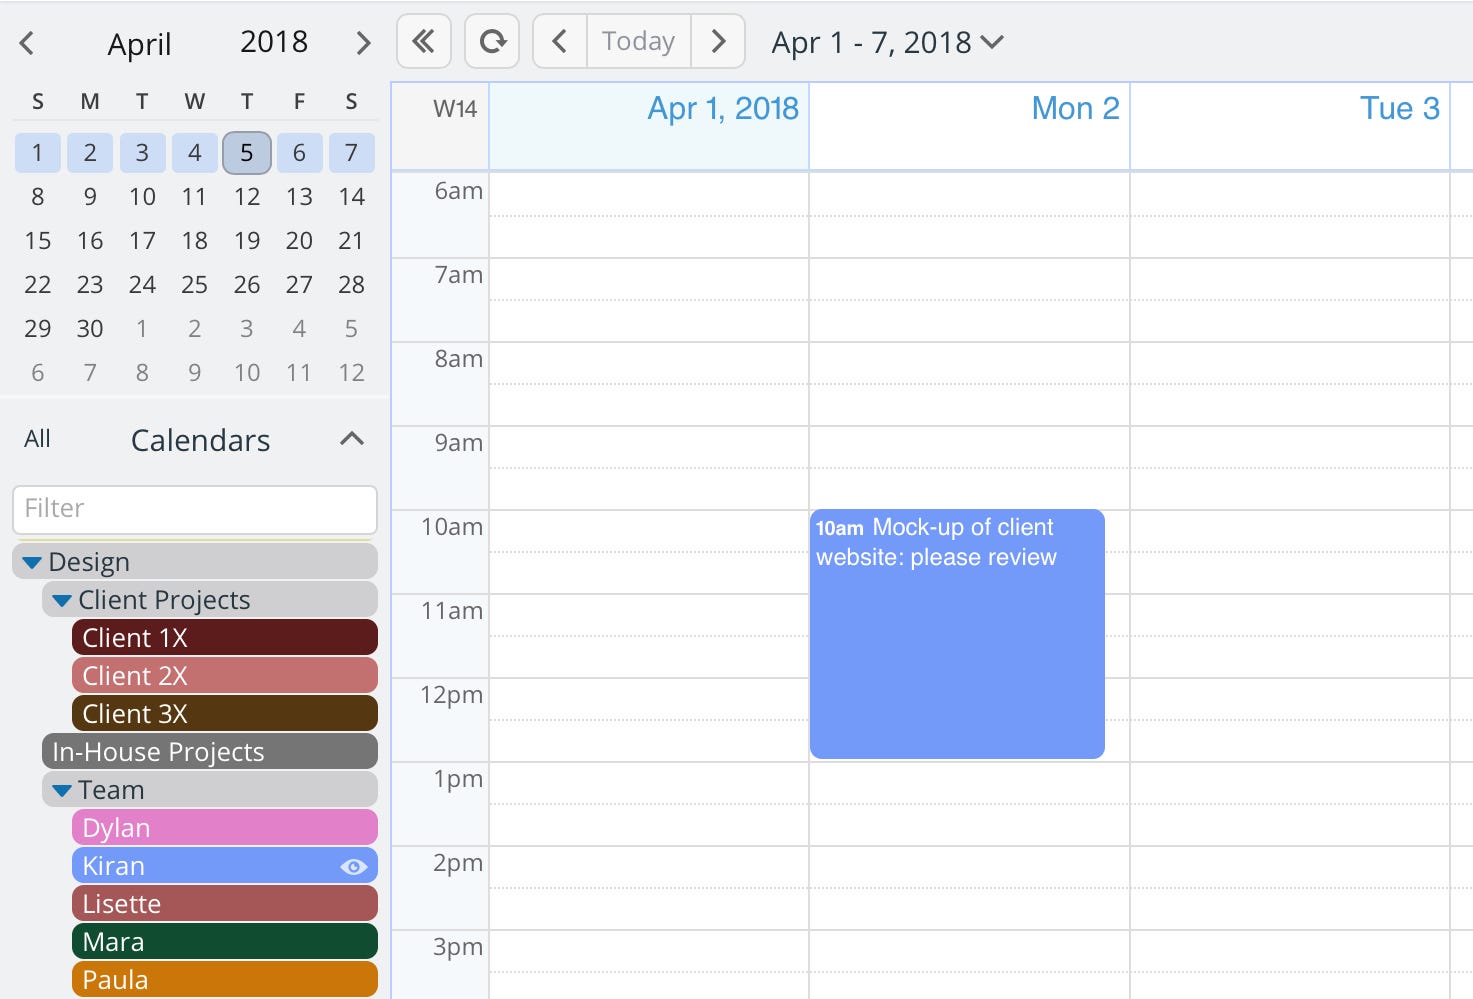This screenshot has height=999, width=1473.
Task: Navigate the mini calendar back to March
Action: pyautogui.click(x=27, y=43)
